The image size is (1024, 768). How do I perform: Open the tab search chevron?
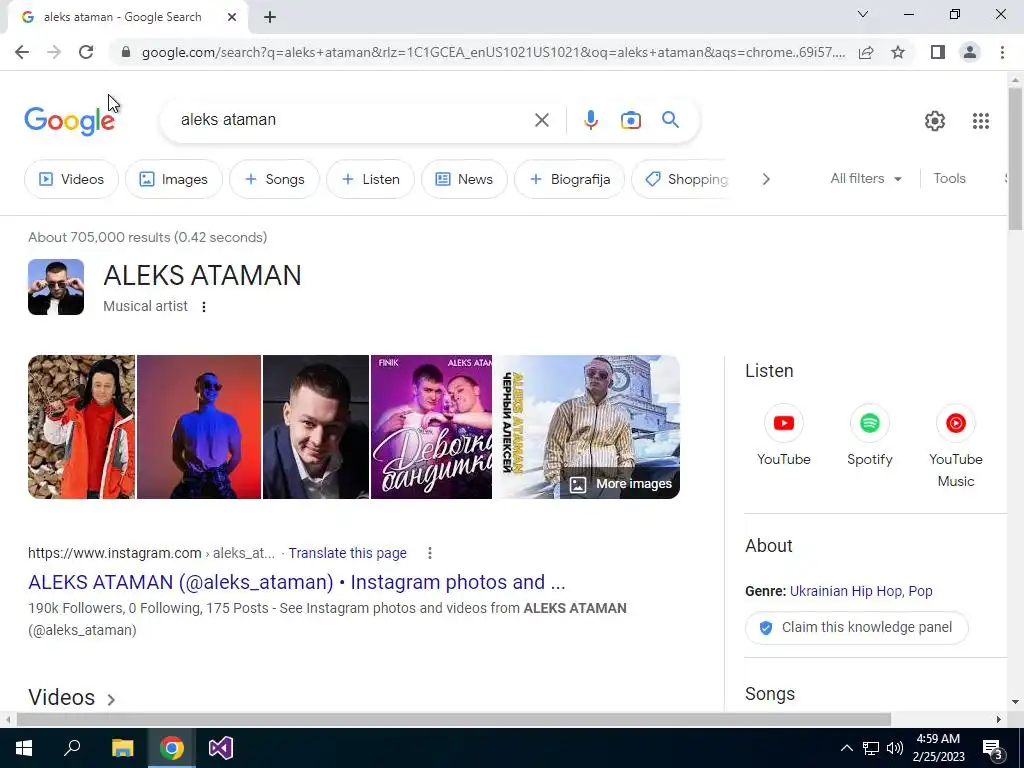(x=863, y=14)
